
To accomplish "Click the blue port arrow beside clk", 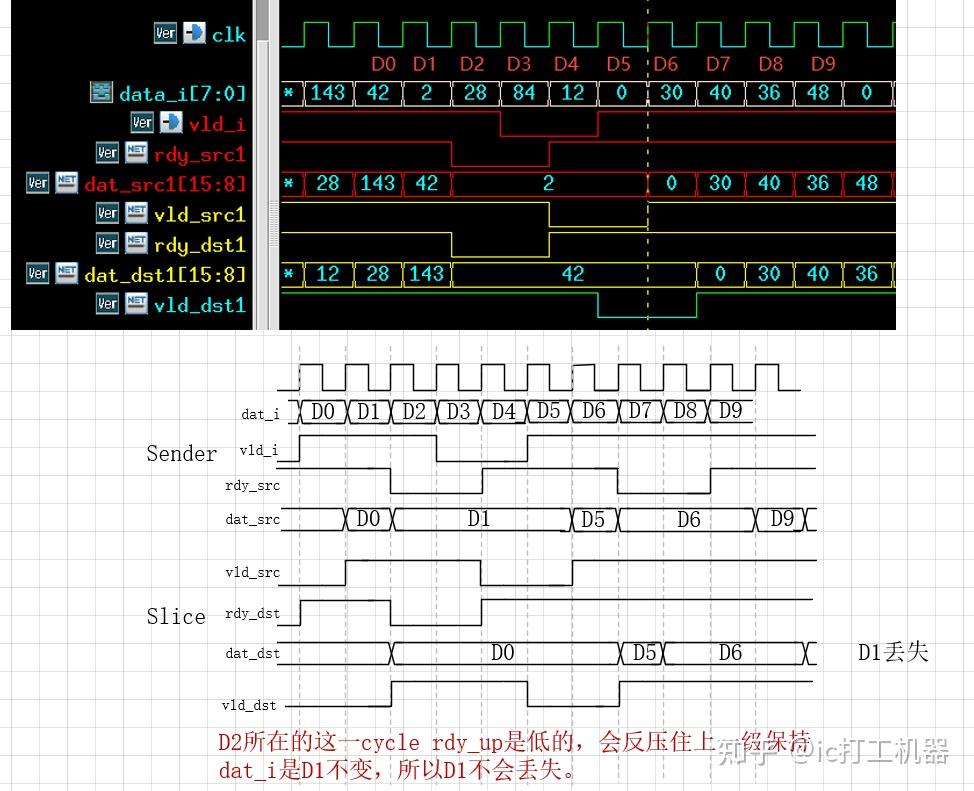I will click(x=193, y=32).
